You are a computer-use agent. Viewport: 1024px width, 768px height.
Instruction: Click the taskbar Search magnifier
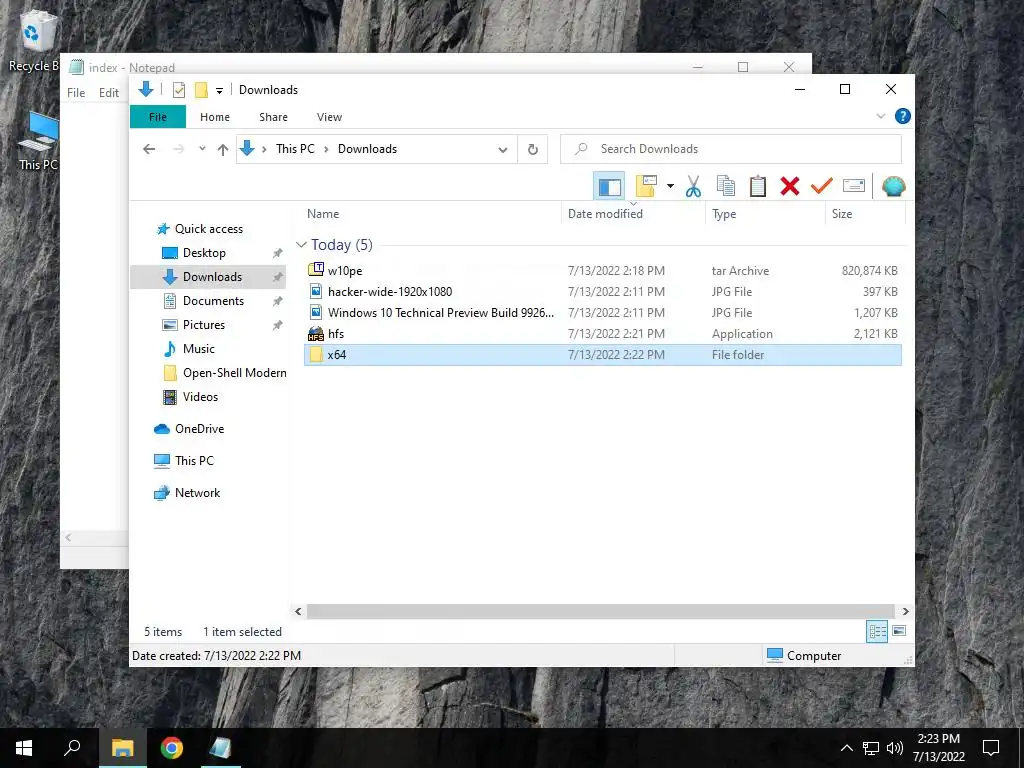click(x=72, y=748)
